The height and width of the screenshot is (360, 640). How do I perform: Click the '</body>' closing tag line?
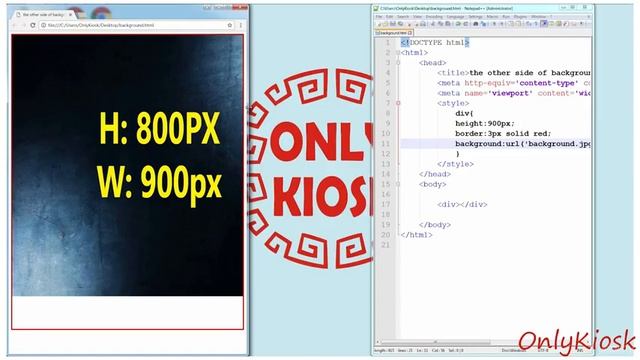435,224
